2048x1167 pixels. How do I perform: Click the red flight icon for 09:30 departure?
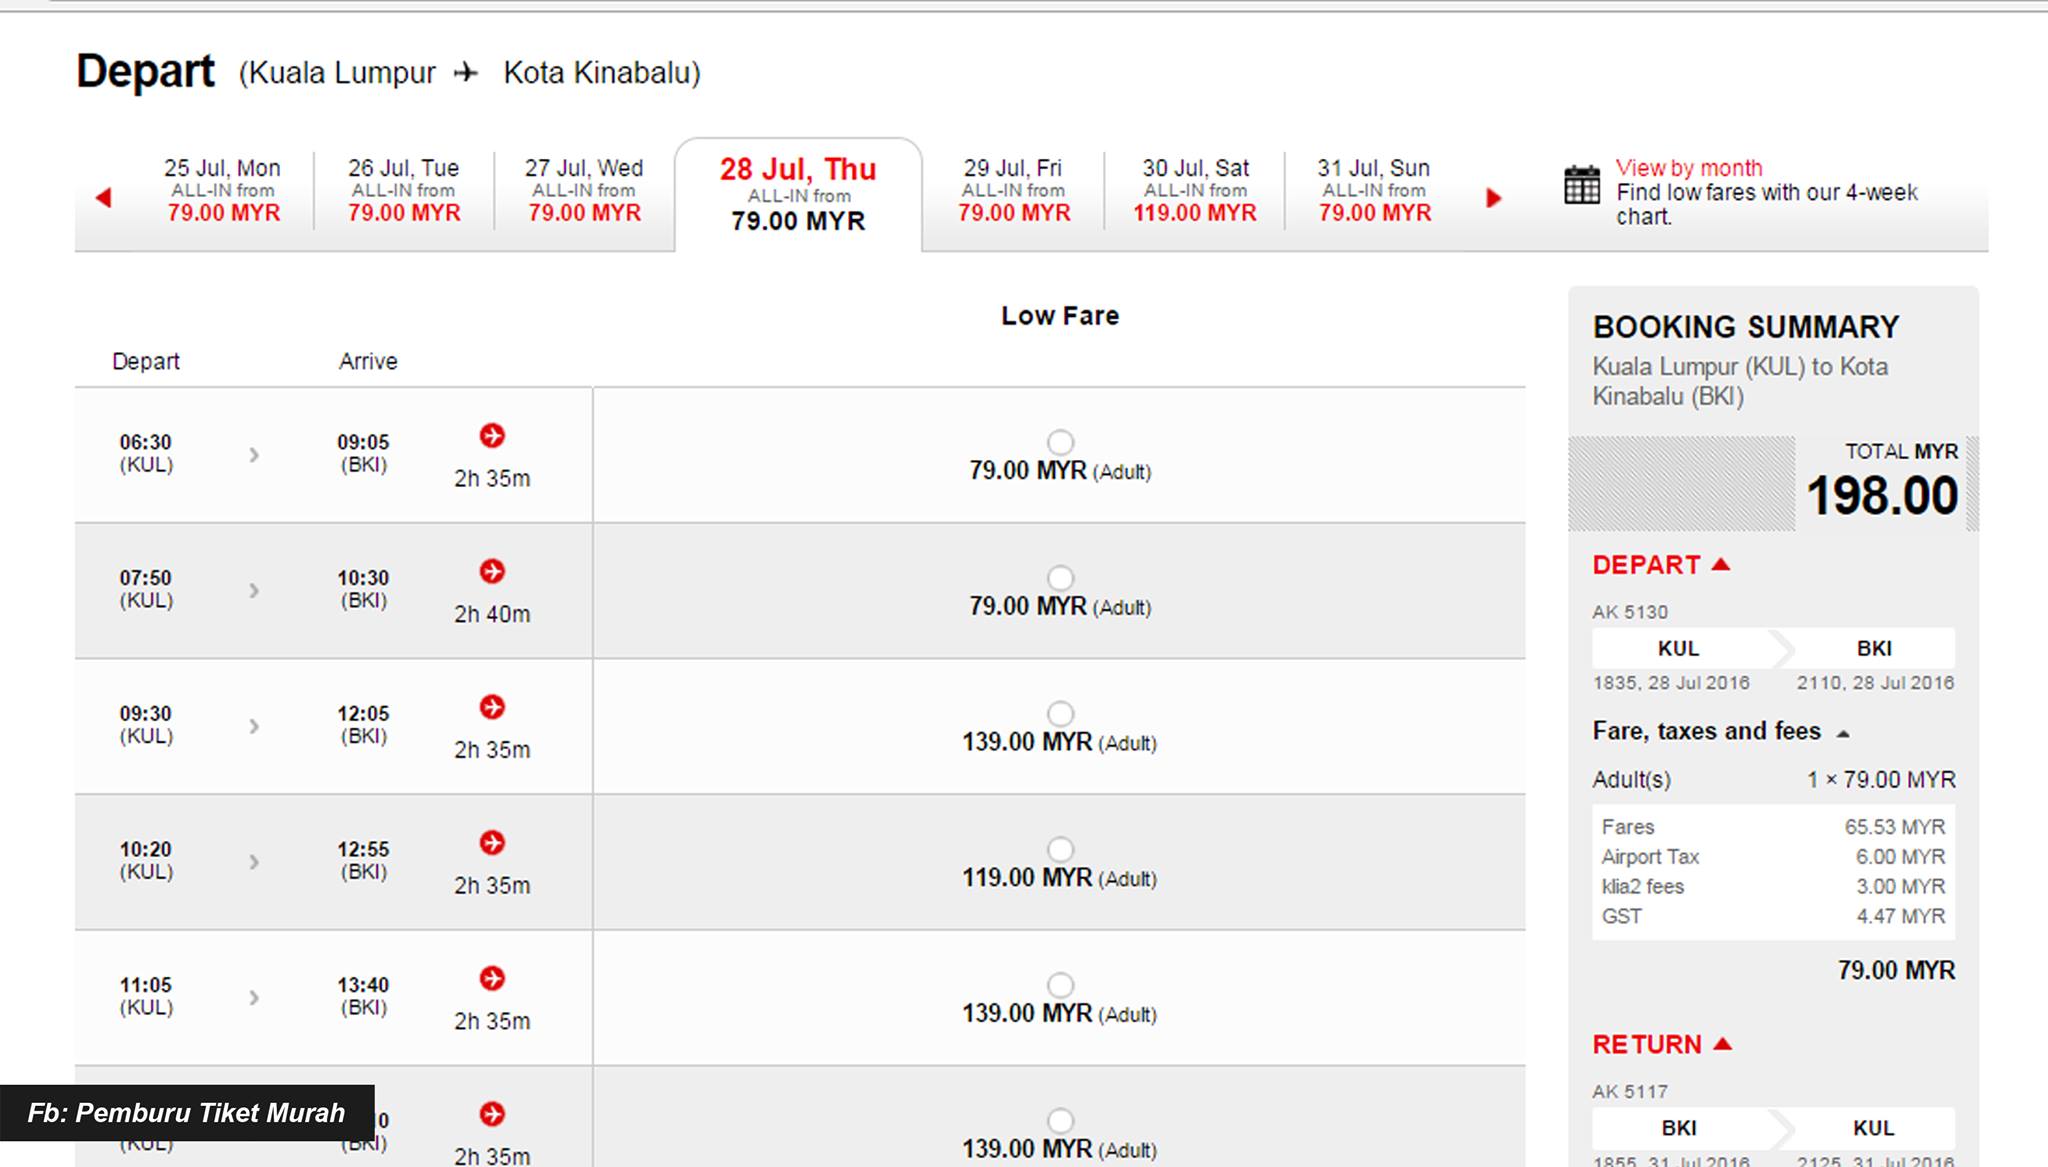(x=492, y=707)
